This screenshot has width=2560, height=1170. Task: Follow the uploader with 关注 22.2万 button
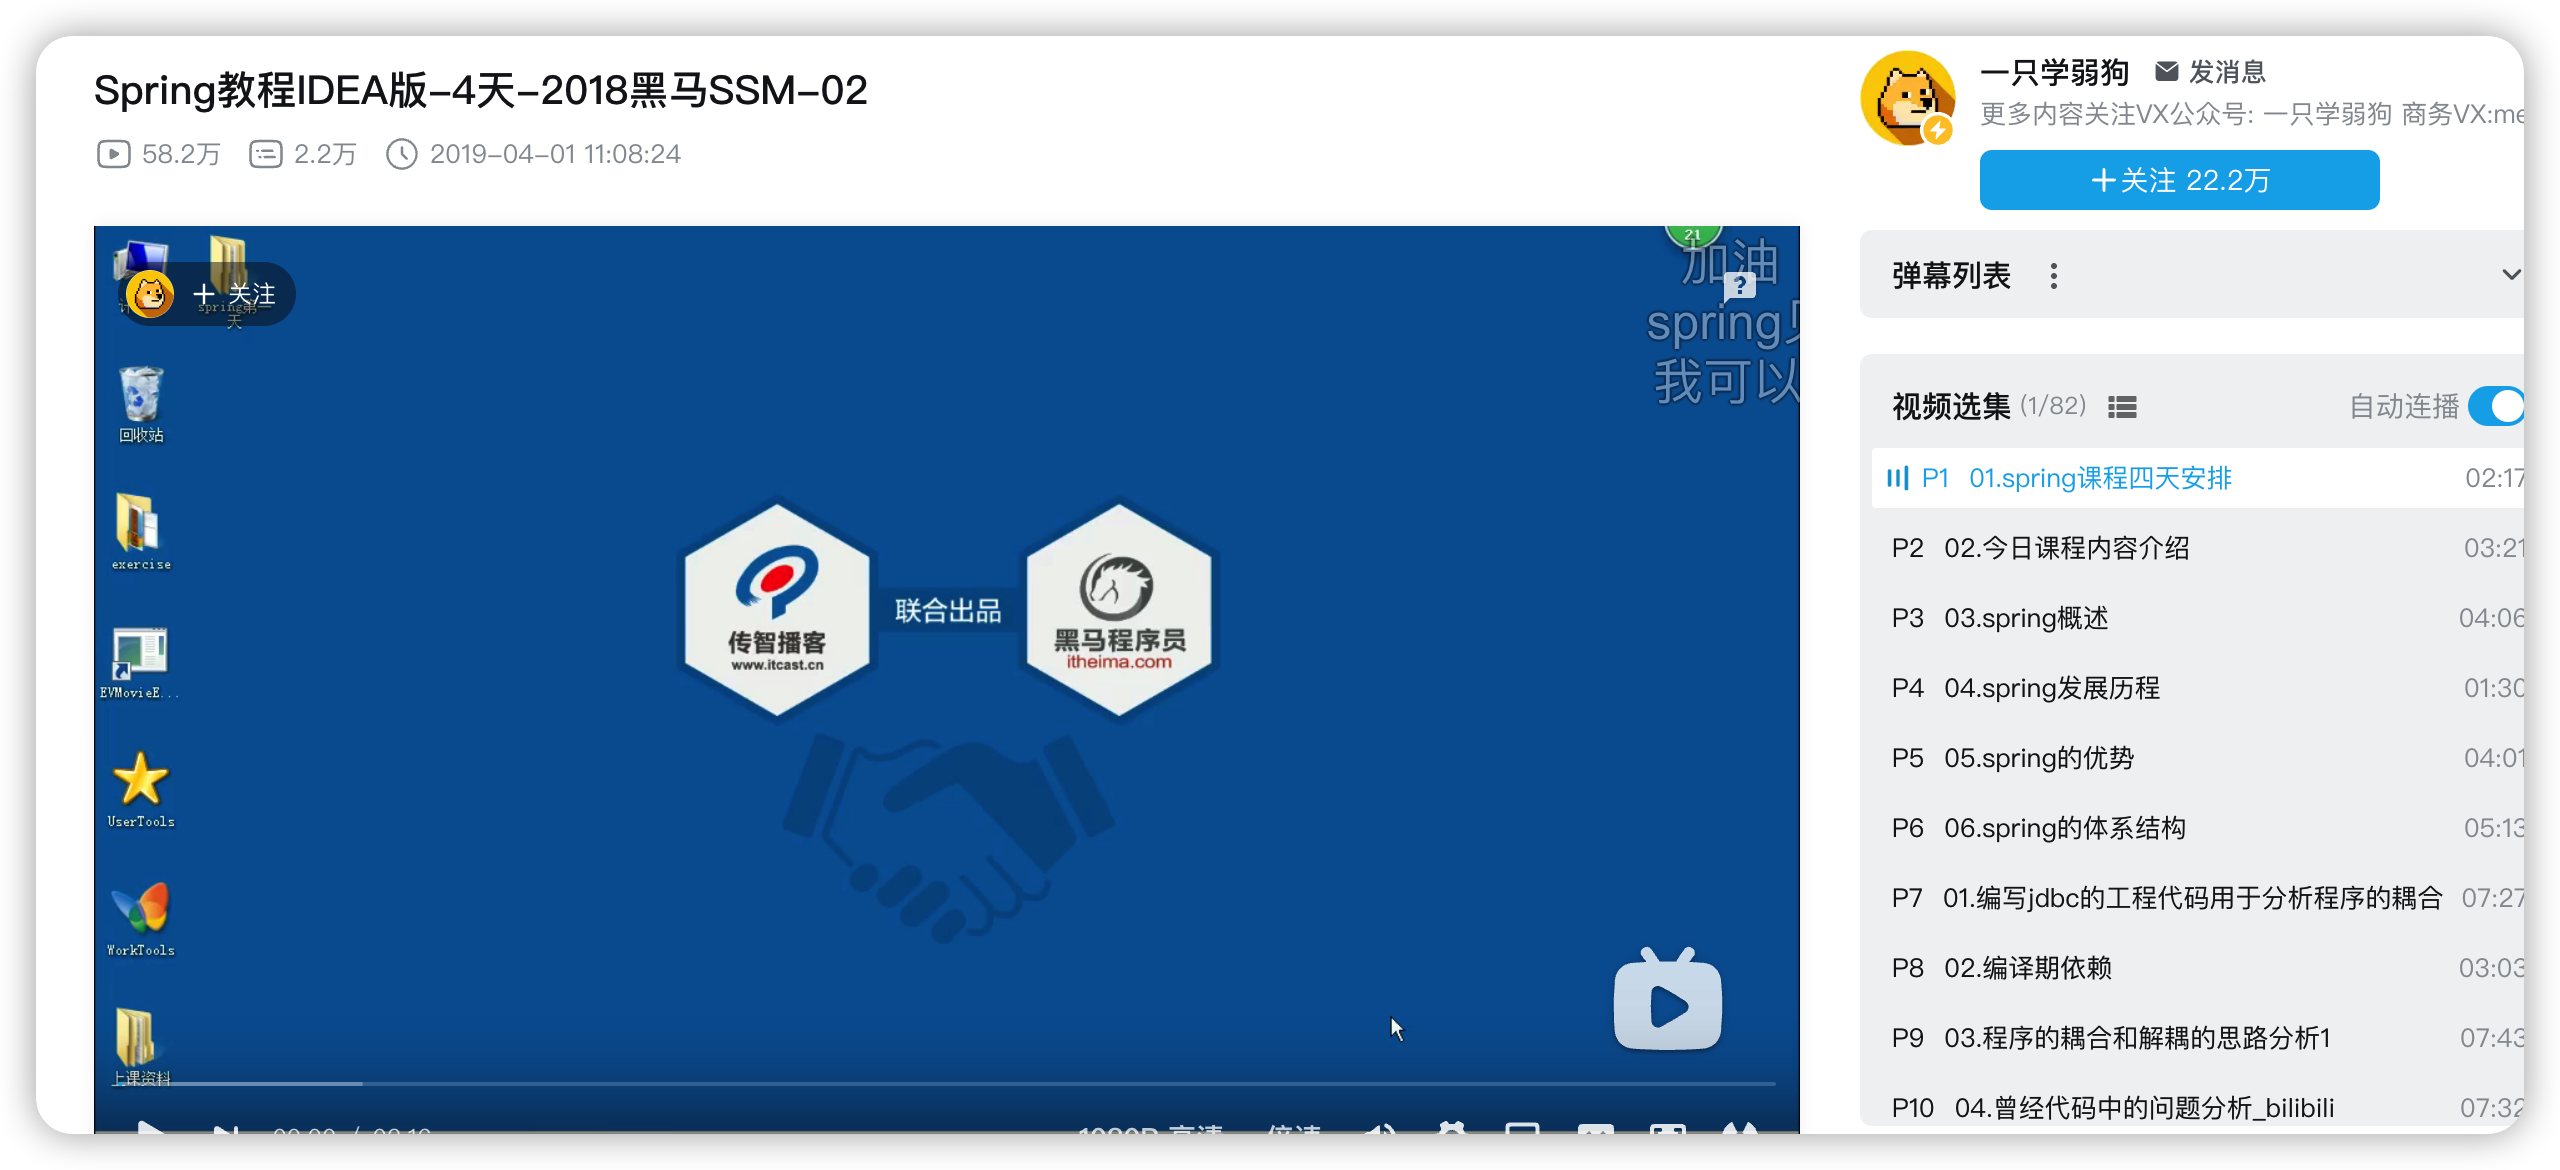pos(2179,180)
